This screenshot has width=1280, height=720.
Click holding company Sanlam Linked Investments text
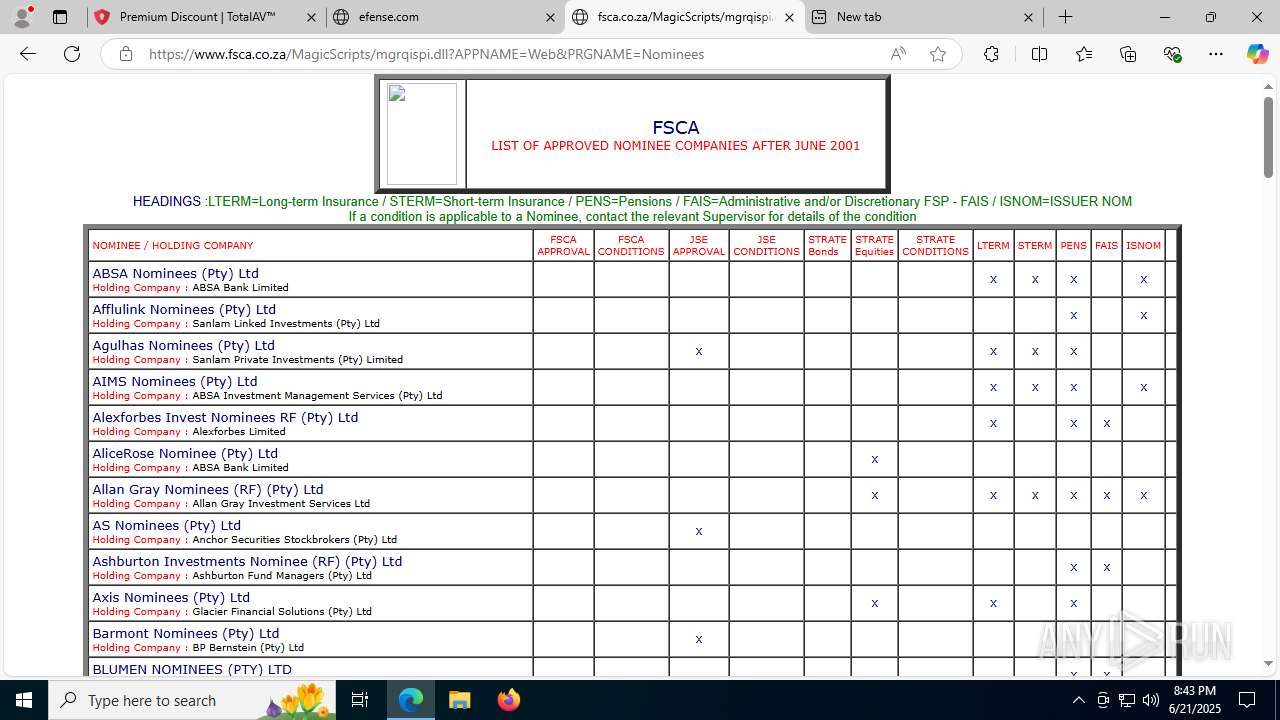[x=286, y=324]
